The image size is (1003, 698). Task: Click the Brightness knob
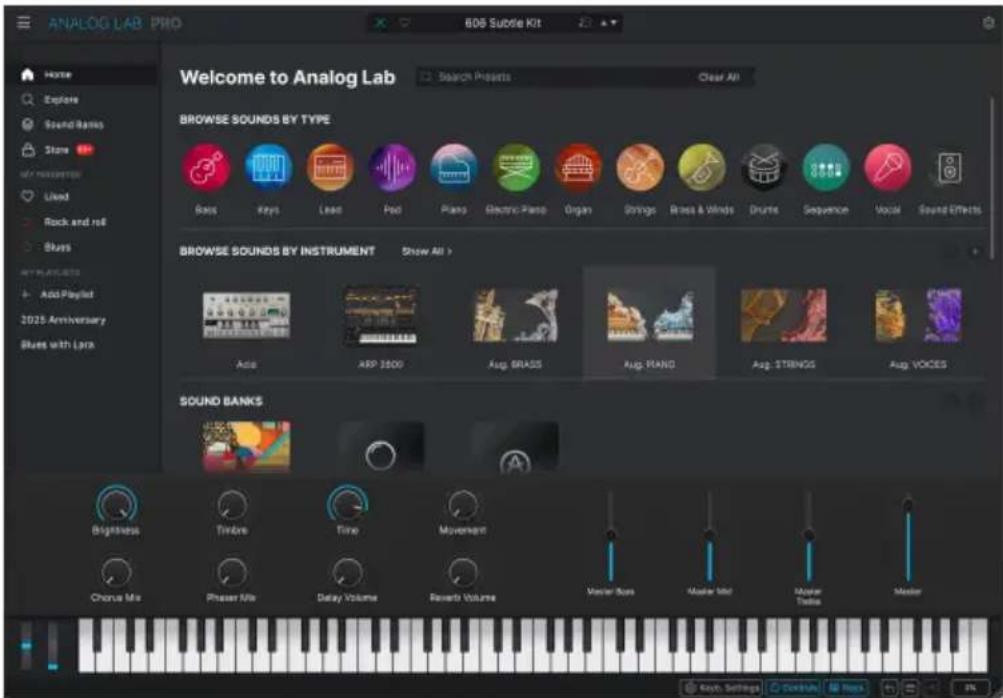pos(116,505)
